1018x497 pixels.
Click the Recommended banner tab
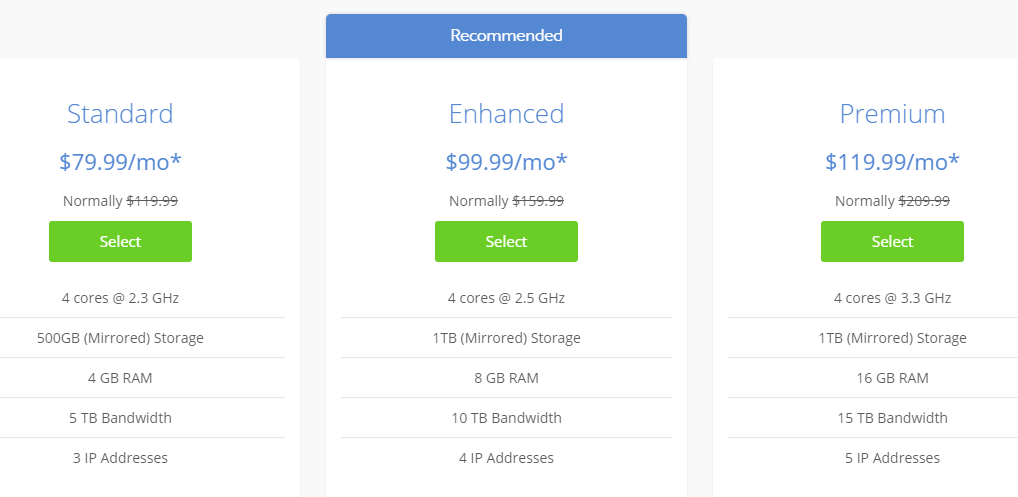pyautogui.click(x=506, y=36)
